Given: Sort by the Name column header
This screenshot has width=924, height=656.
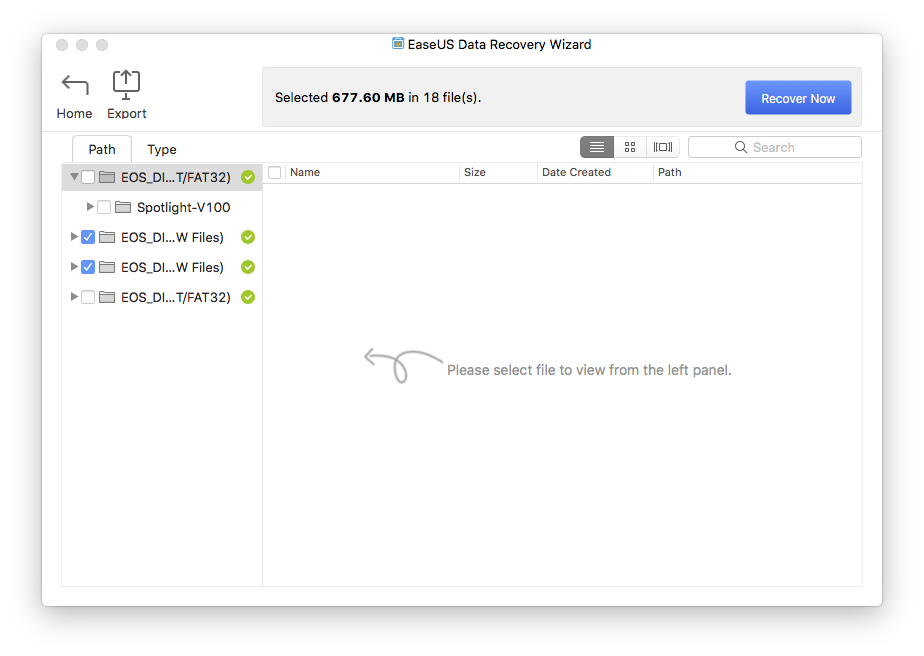Looking at the screenshot, I should coord(372,172).
